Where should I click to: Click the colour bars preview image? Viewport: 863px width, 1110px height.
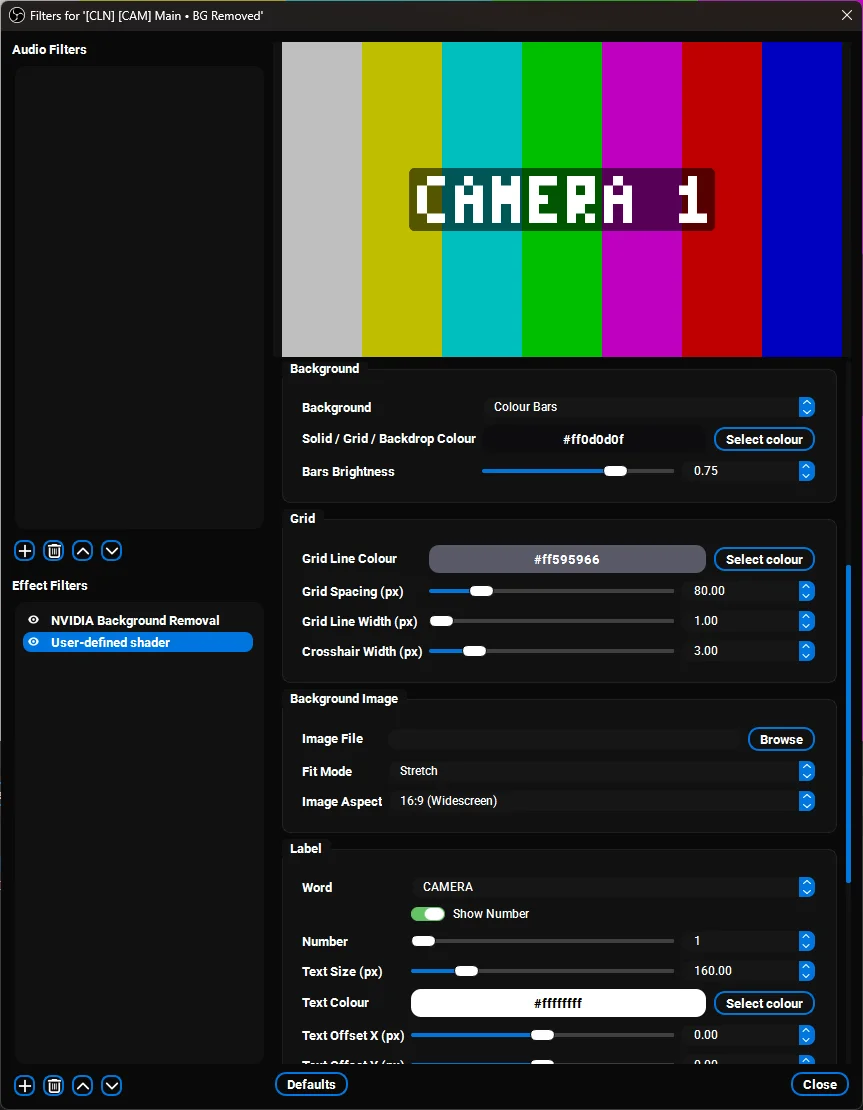(562, 199)
